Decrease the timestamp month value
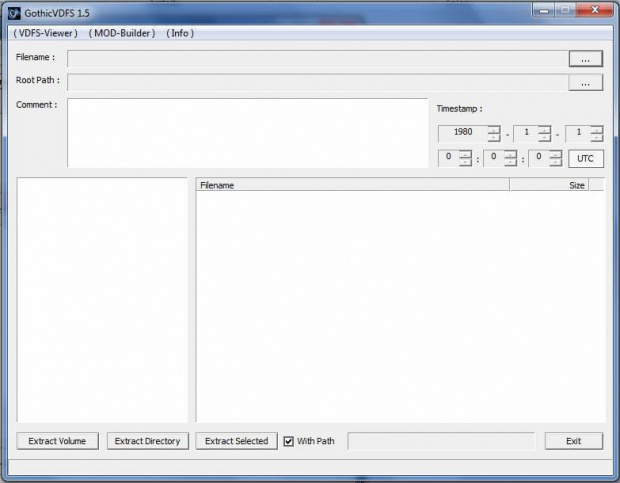 click(544, 138)
